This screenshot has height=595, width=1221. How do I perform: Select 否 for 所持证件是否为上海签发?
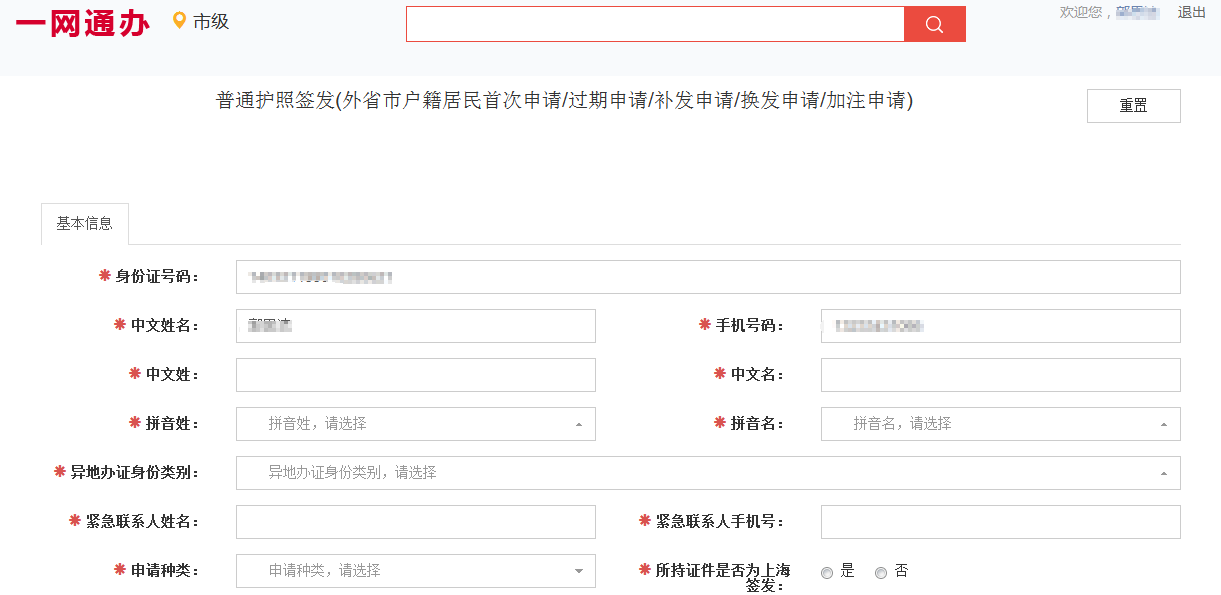[881, 573]
